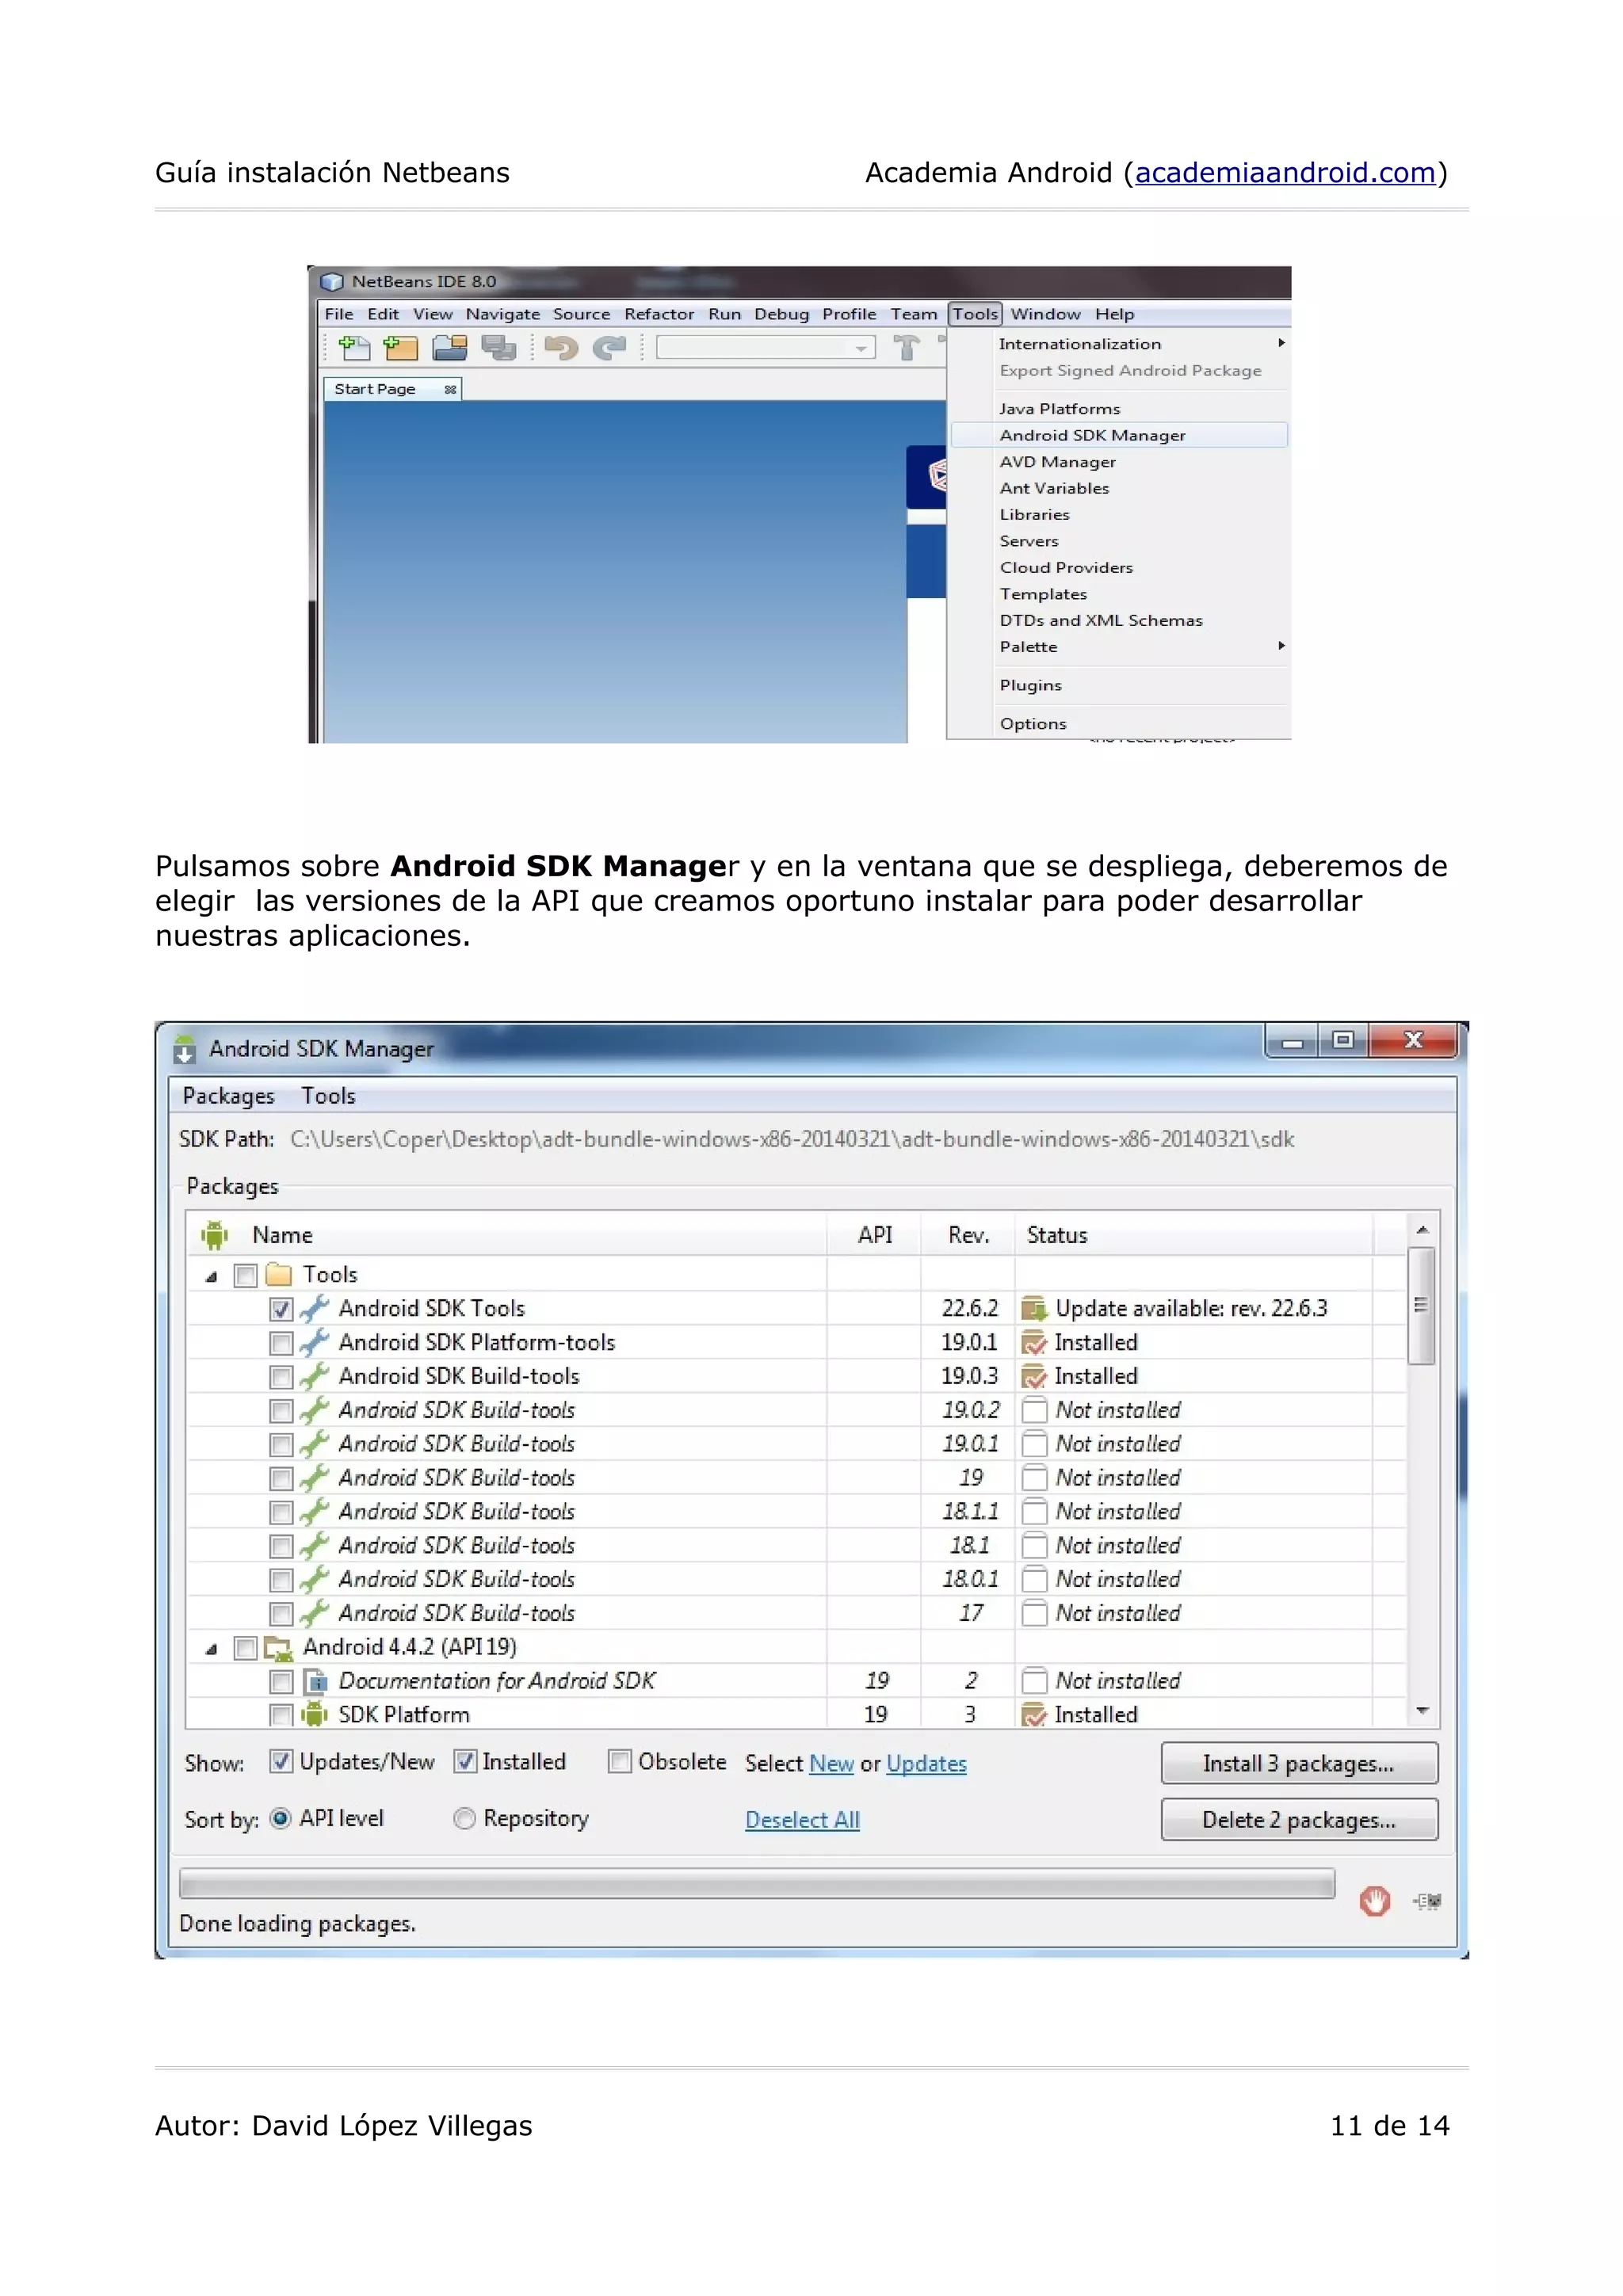
Task: Click the New selection link
Action: [x=832, y=1764]
